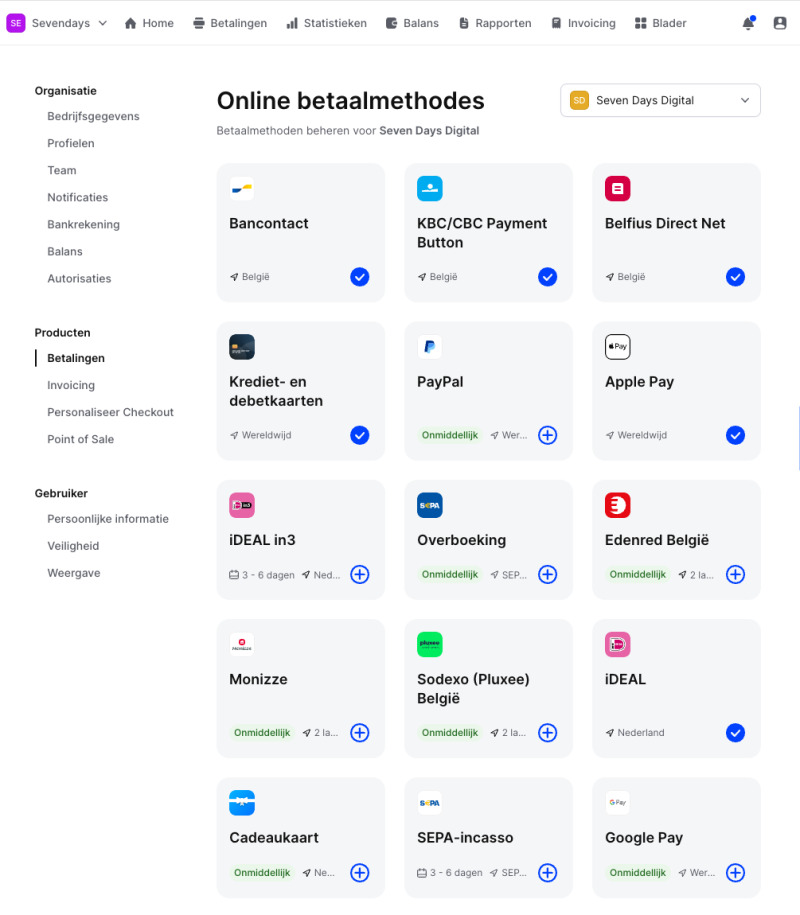Open Bankrekening in the sidebar
The height and width of the screenshot is (915, 800).
tap(83, 225)
